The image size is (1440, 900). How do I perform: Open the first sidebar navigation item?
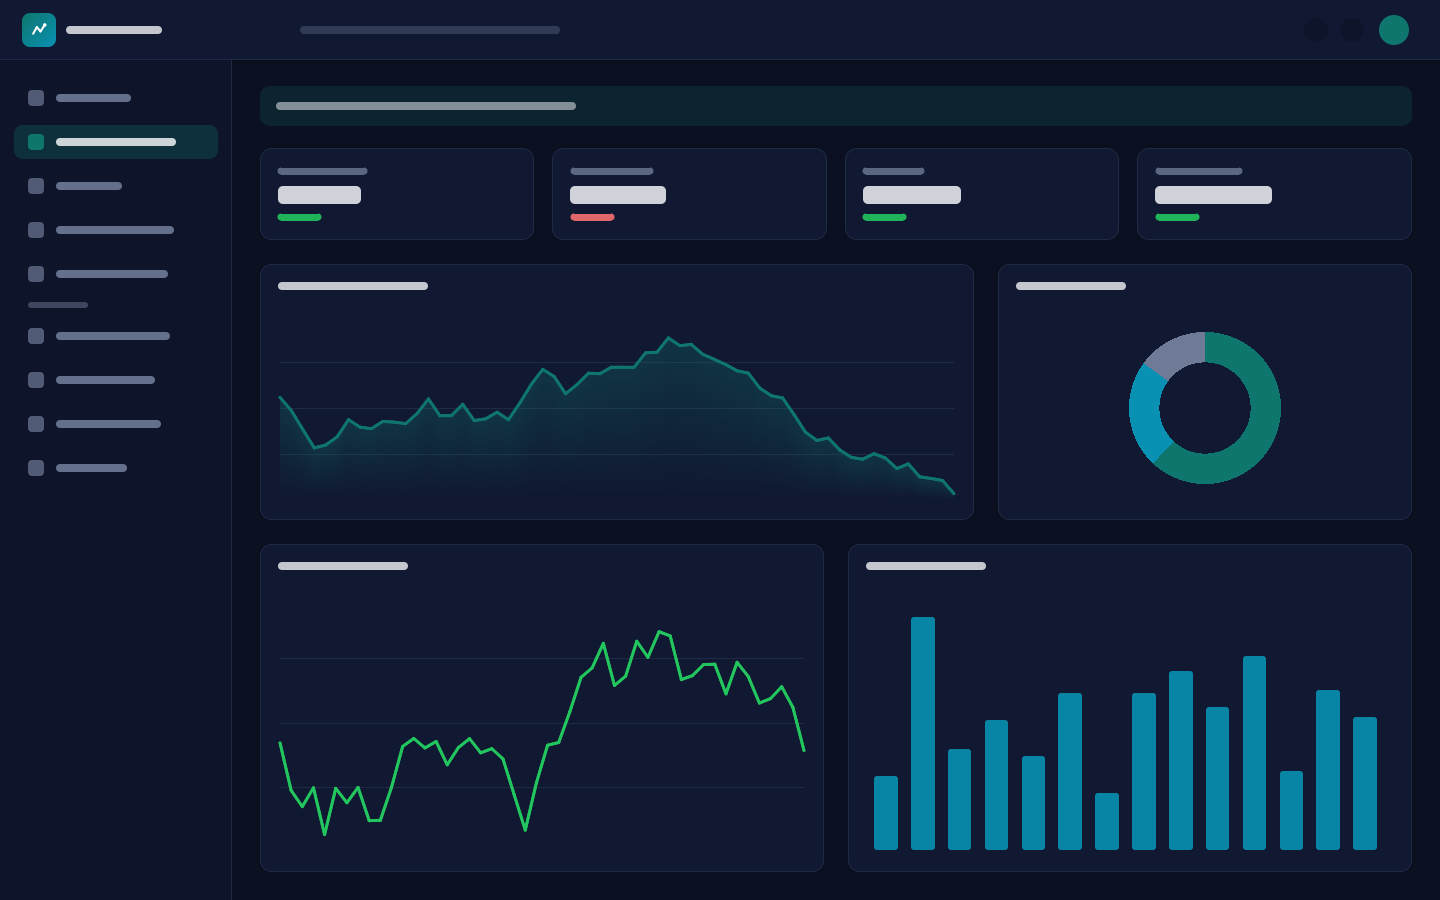tap(116, 98)
